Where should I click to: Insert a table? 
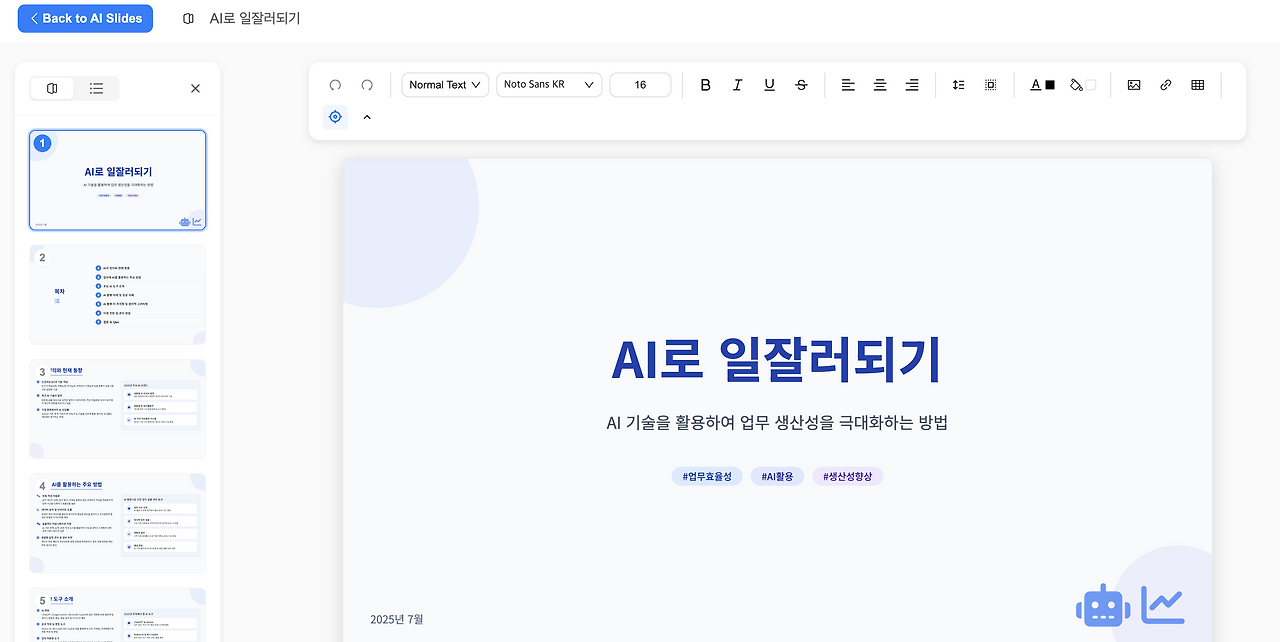click(x=1197, y=85)
